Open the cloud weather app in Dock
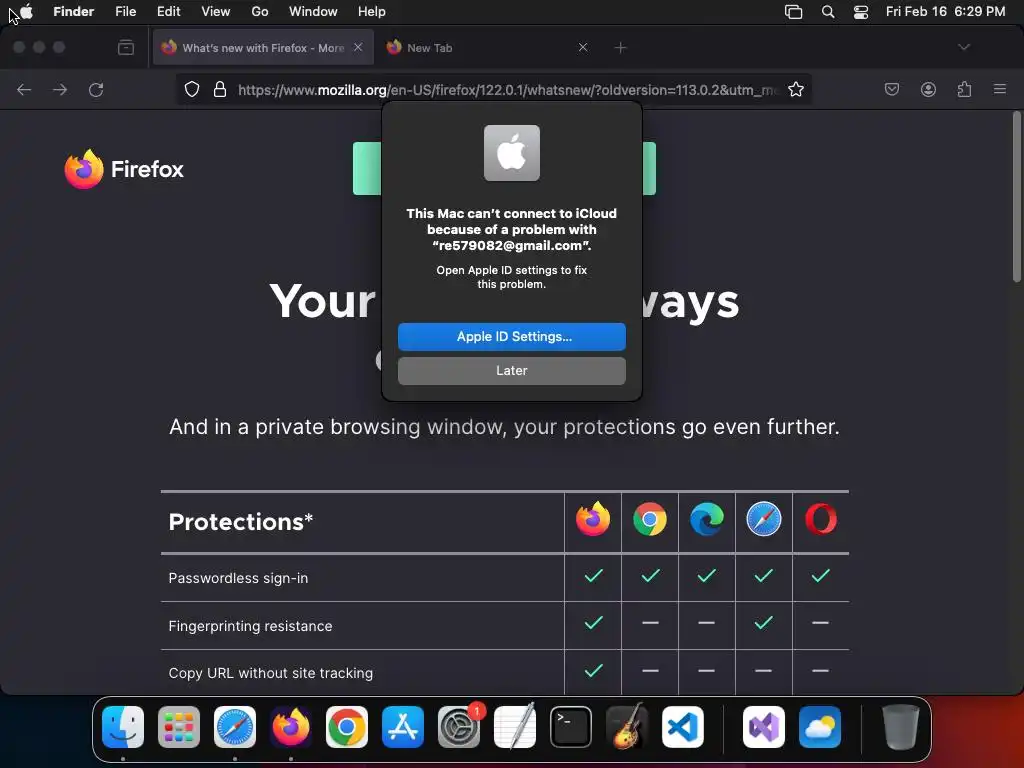This screenshot has height=768, width=1024. [820, 727]
